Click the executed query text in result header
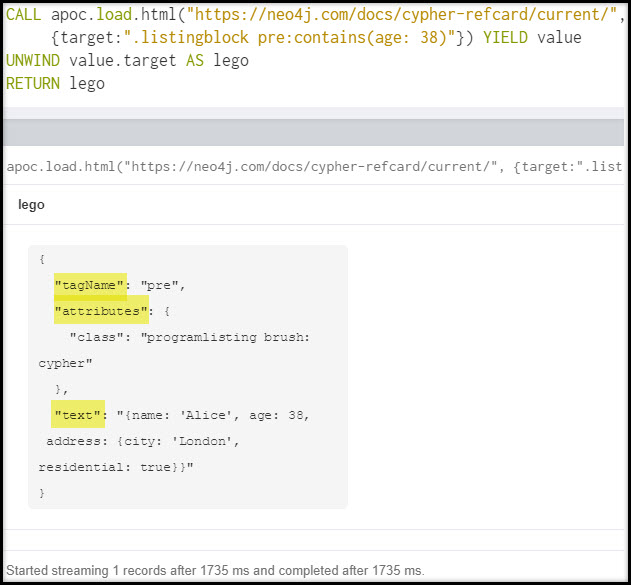 pyautogui.click(x=315, y=165)
